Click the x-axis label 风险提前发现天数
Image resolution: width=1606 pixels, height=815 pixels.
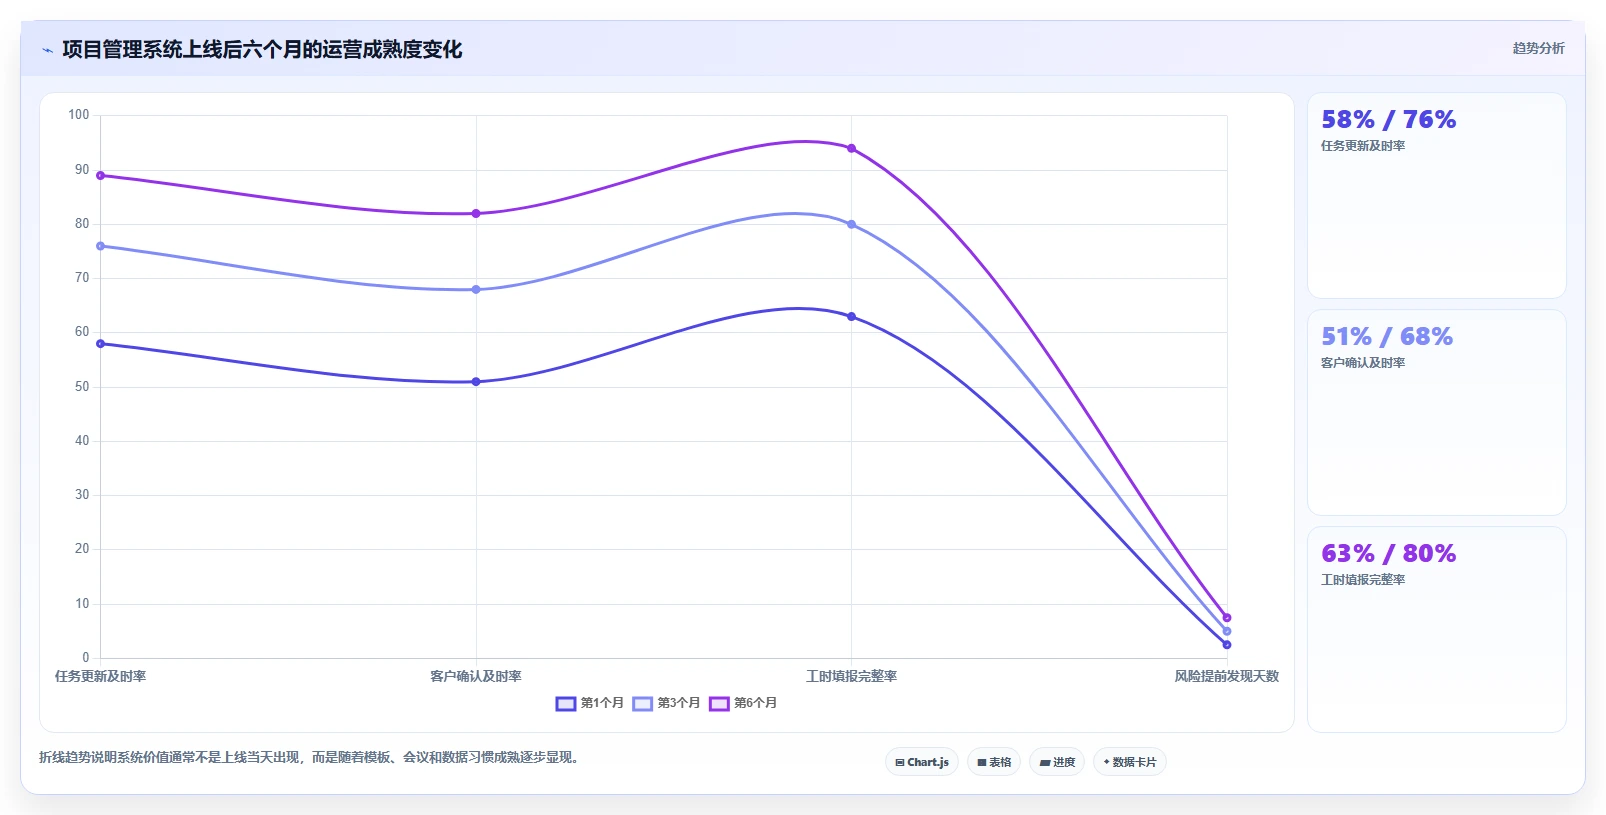(1227, 677)
